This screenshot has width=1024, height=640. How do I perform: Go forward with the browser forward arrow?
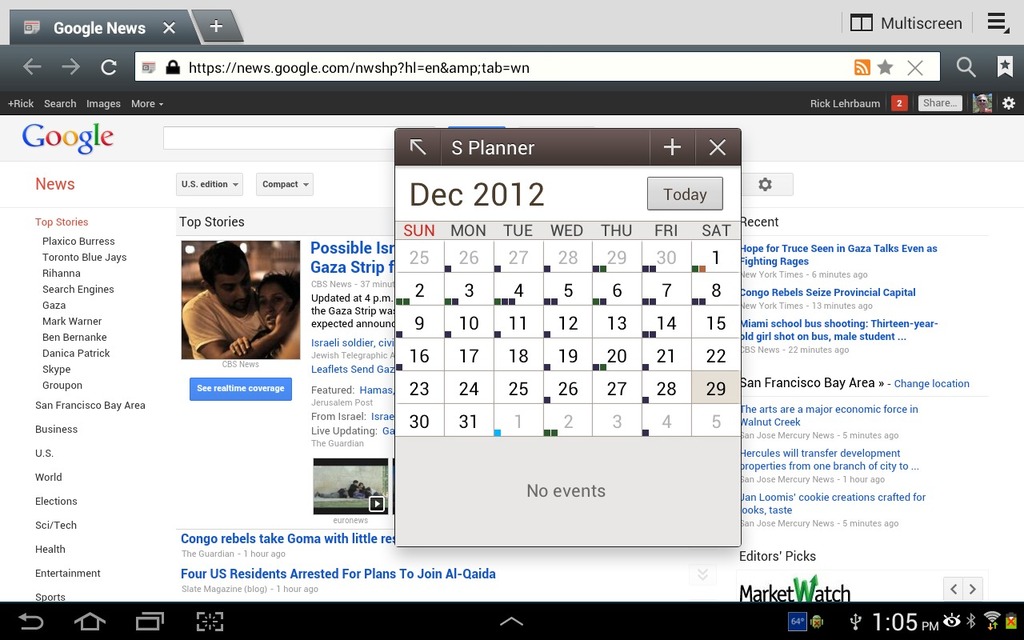(x=71, y=67)
